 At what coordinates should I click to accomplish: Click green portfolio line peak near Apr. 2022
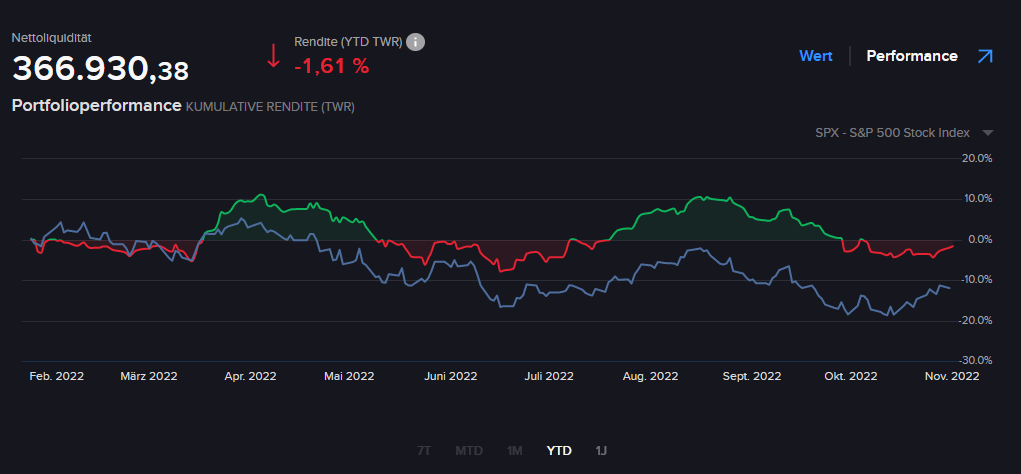pos(261,195)
